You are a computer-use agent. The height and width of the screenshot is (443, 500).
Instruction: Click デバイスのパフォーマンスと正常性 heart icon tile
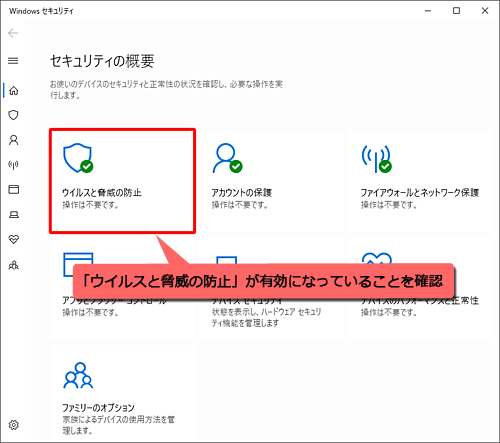click(377, 259)
